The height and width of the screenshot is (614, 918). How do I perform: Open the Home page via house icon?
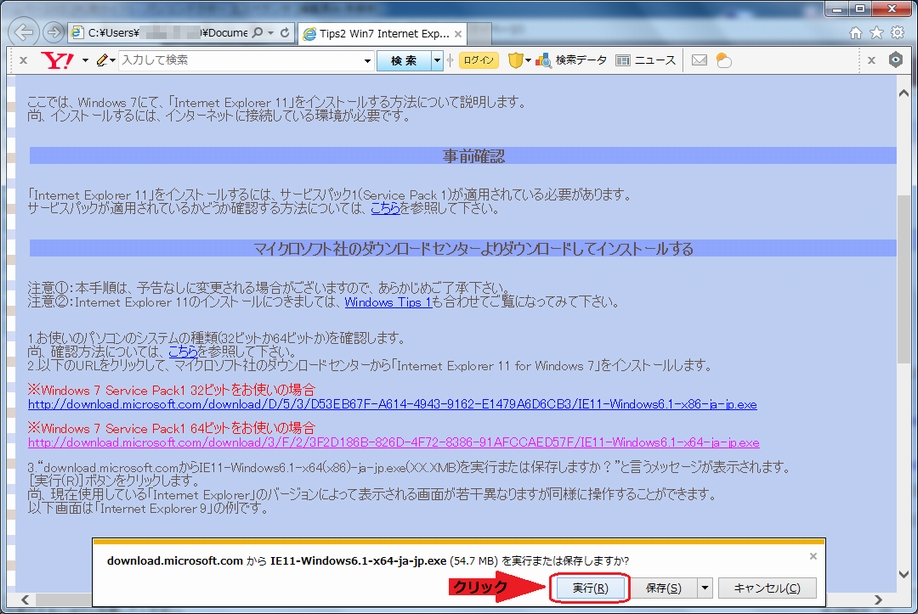pos(856,33)
